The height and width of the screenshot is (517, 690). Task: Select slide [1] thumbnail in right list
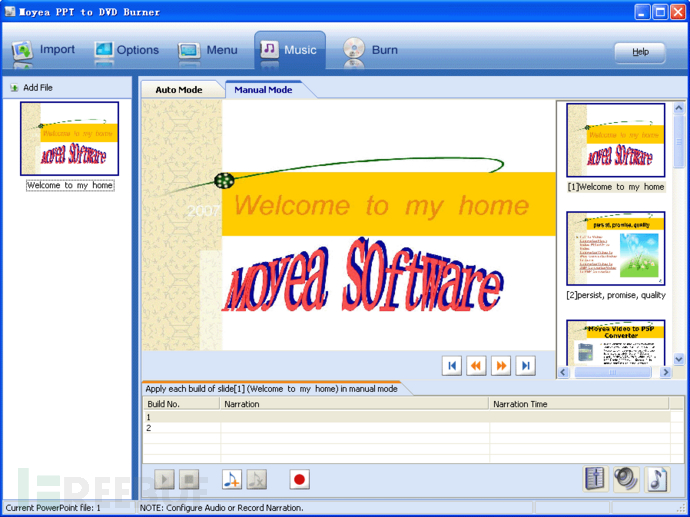coord(615,140)
